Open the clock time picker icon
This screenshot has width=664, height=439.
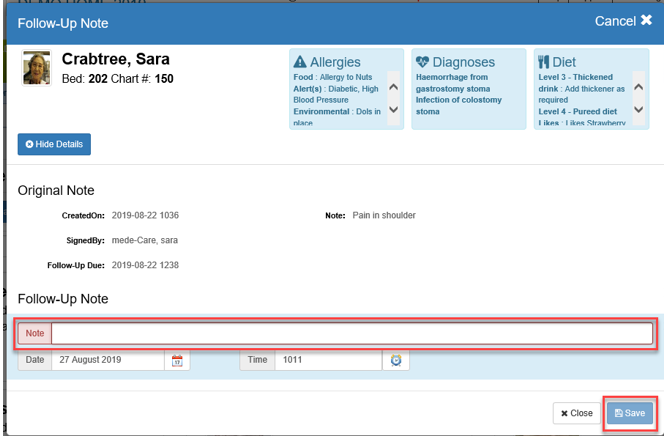(x=396, y=360)
